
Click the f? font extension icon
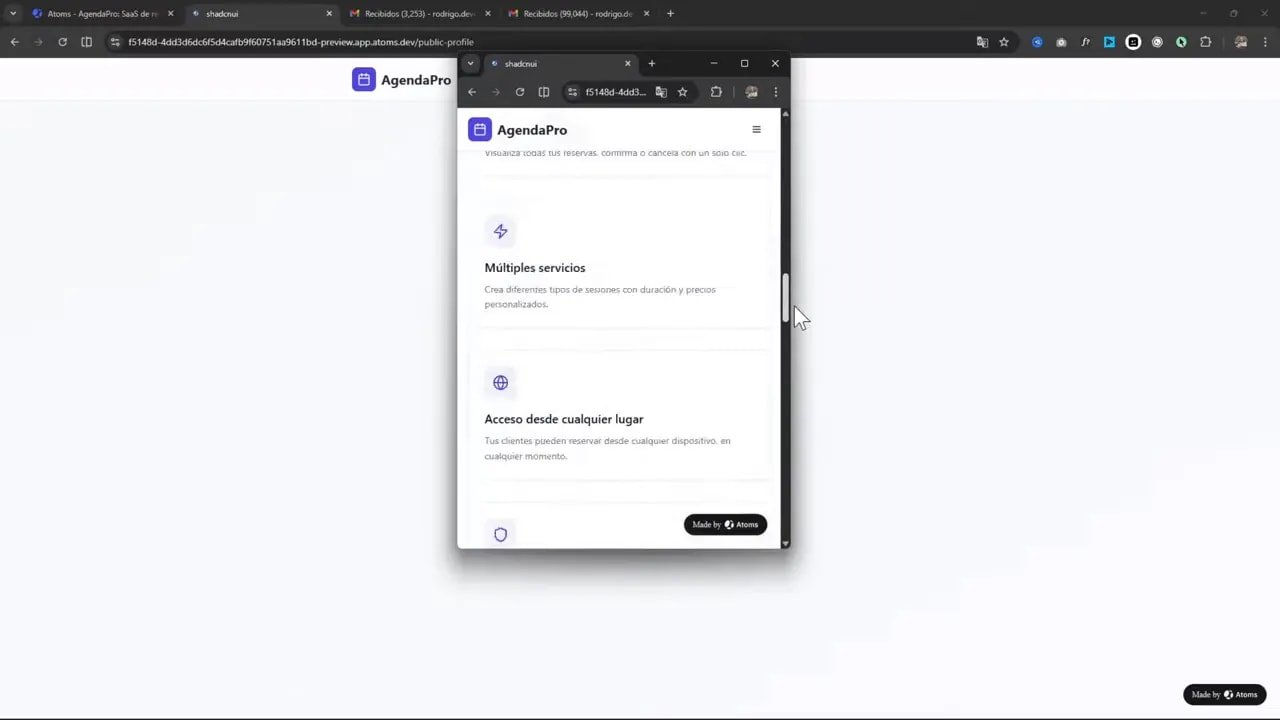pyautogui.click(x=1085, y=42)
